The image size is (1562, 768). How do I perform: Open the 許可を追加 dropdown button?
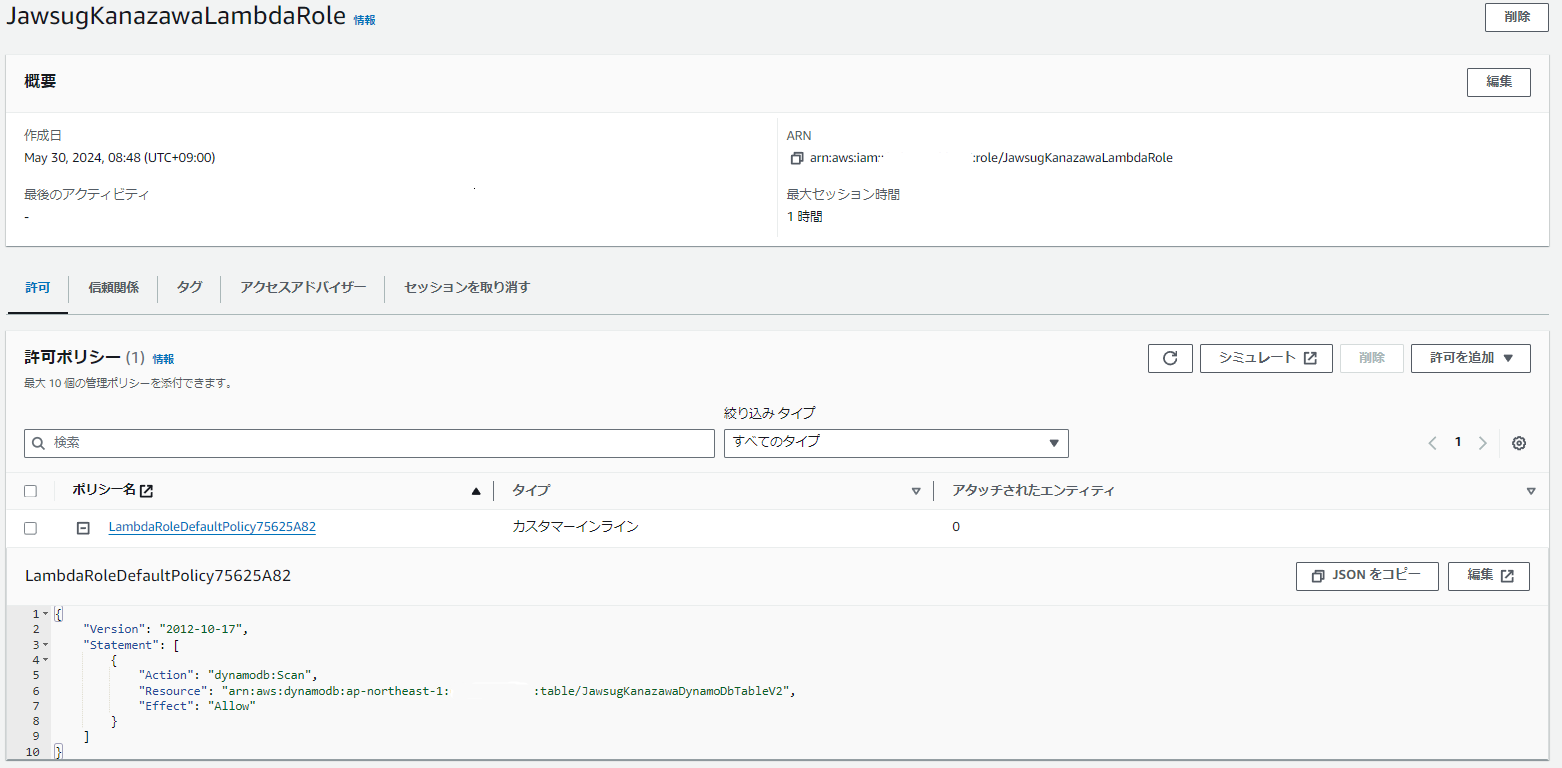pyautogui.click(x=1470, y=358)
